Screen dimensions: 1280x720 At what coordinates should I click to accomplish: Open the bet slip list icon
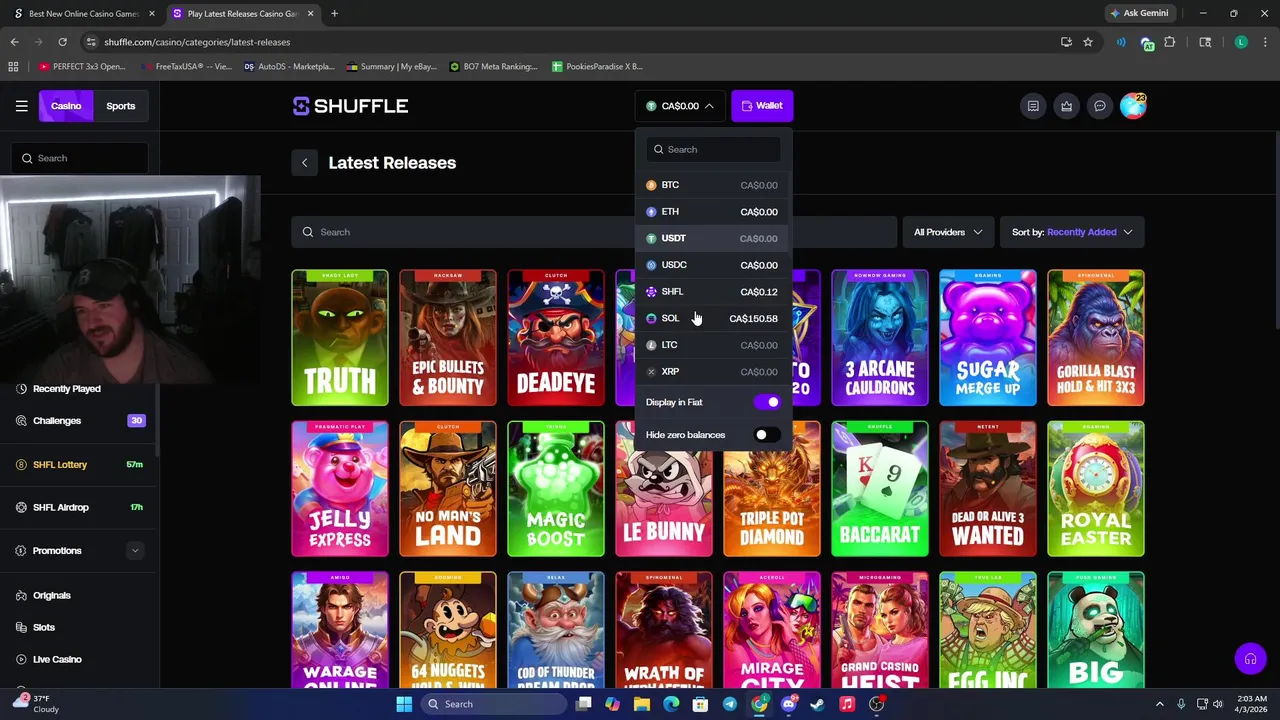tap(1033, 106)
